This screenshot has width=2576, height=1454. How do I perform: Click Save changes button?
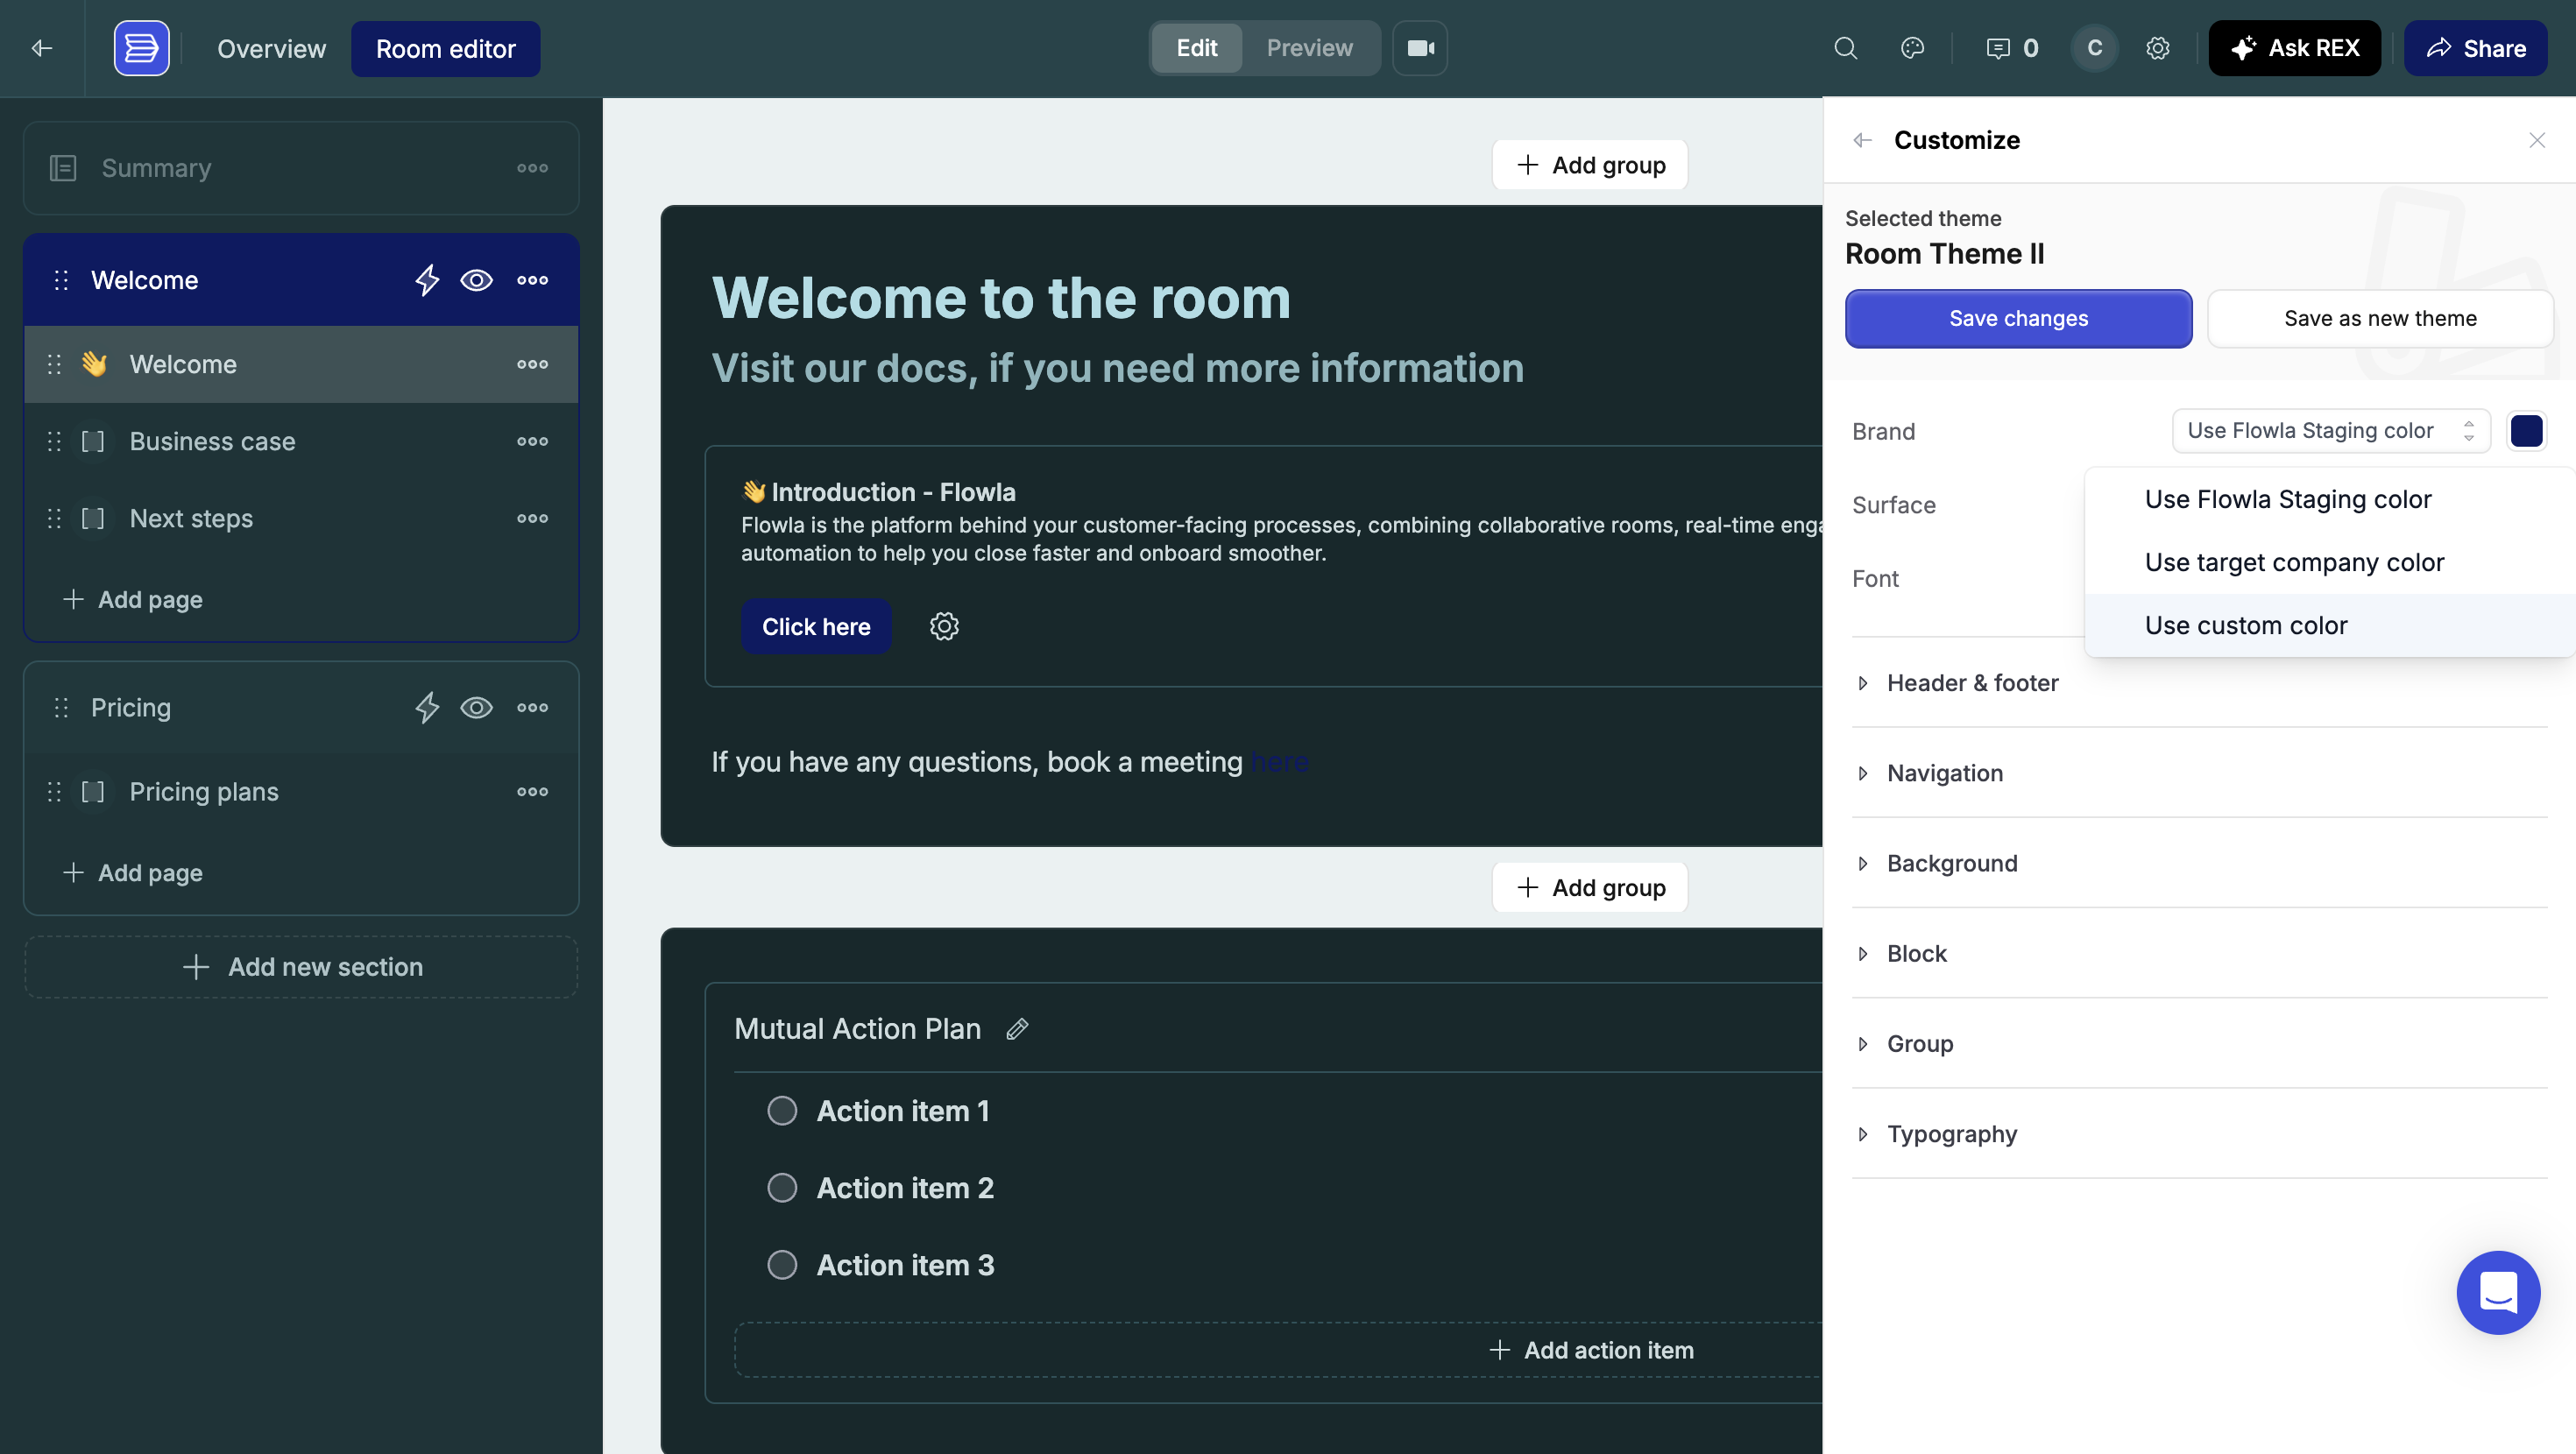[x=2018, y=318]
